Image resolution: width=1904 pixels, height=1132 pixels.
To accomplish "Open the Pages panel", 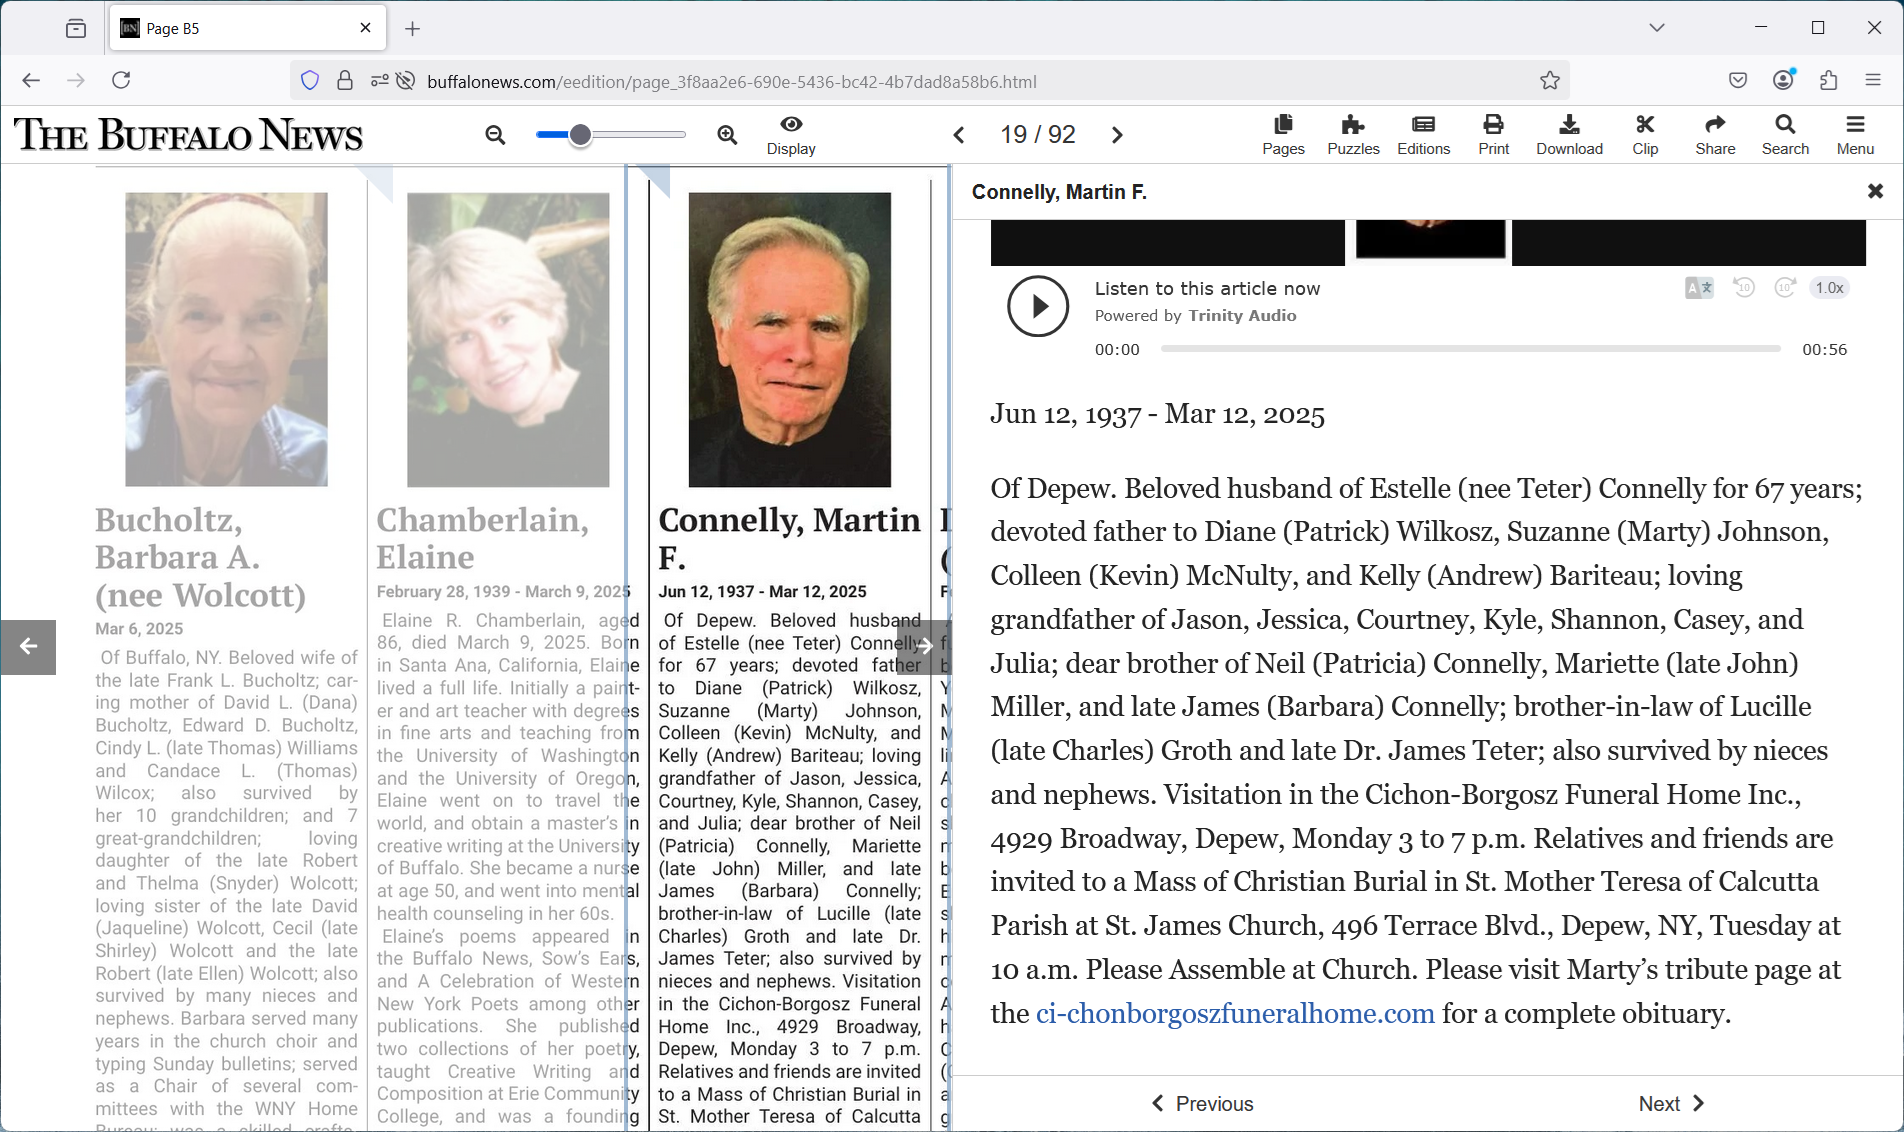I will 1283,135.
